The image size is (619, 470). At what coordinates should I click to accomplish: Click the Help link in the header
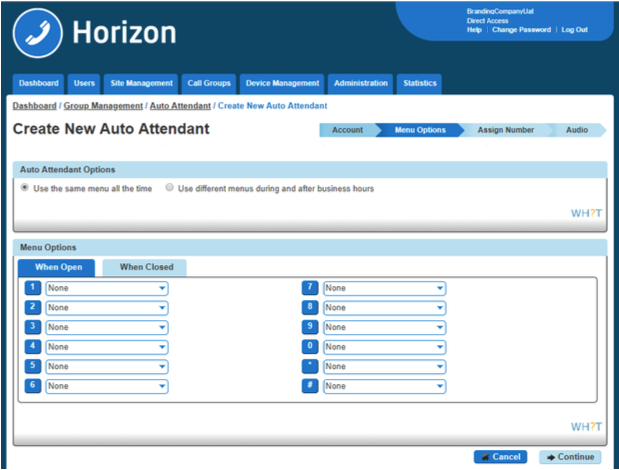[475, 30]
